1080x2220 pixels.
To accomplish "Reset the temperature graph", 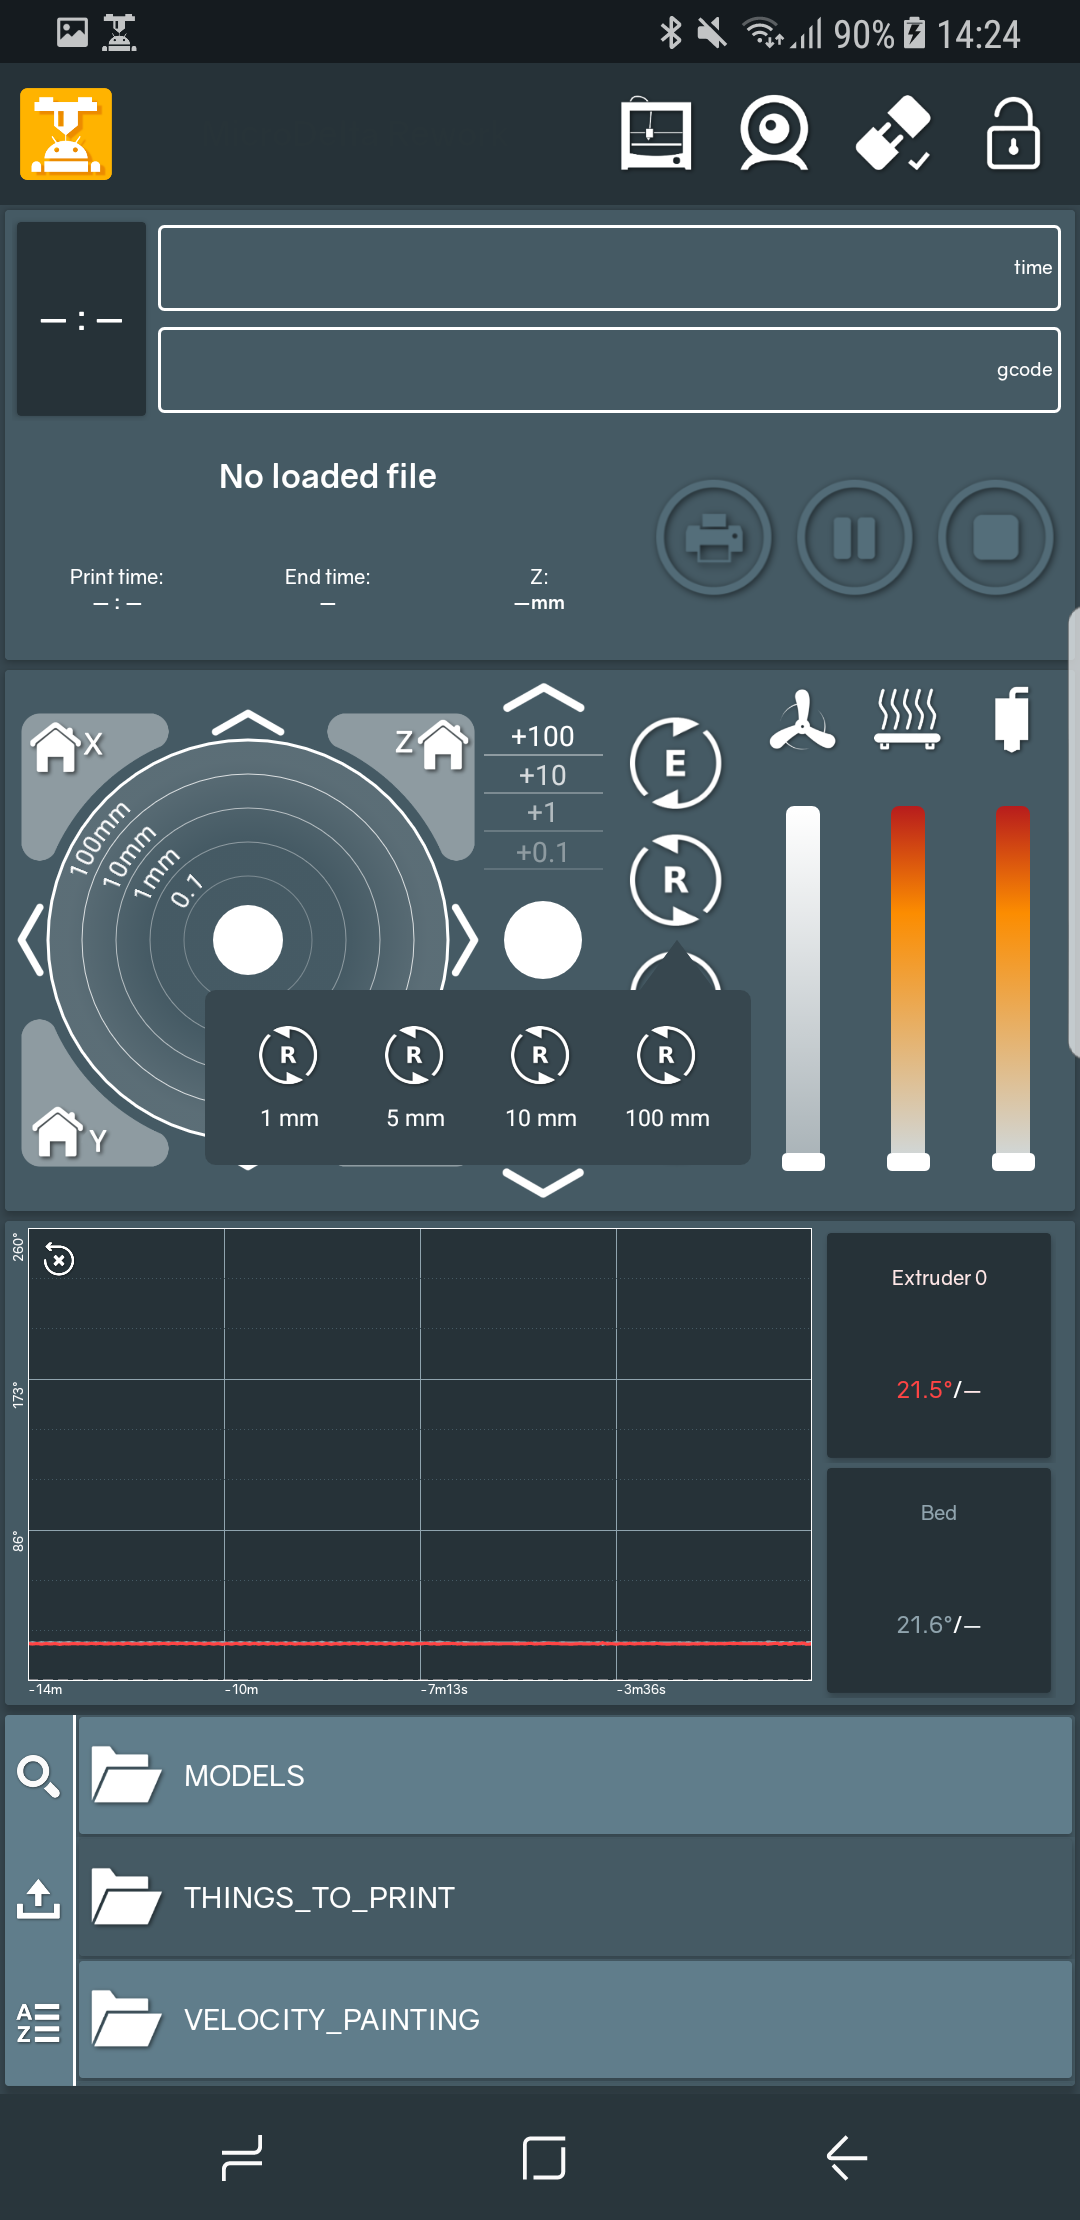I will tap(59, 1260).
